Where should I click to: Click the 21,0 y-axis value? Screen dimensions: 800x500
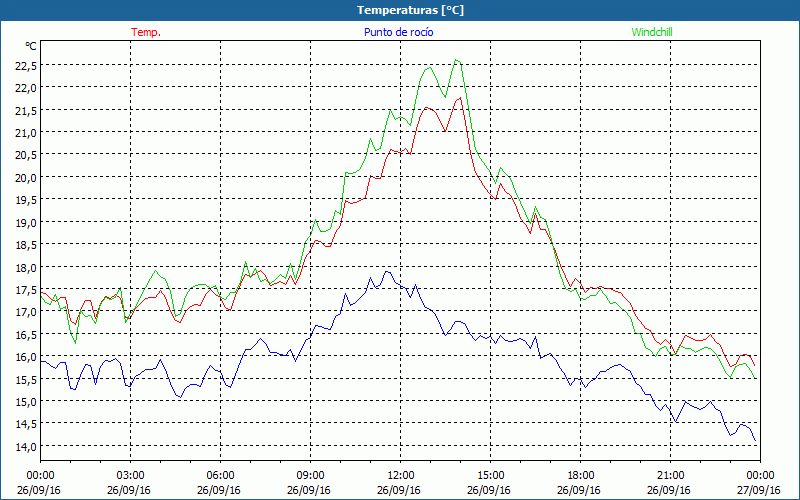[25, 132]
